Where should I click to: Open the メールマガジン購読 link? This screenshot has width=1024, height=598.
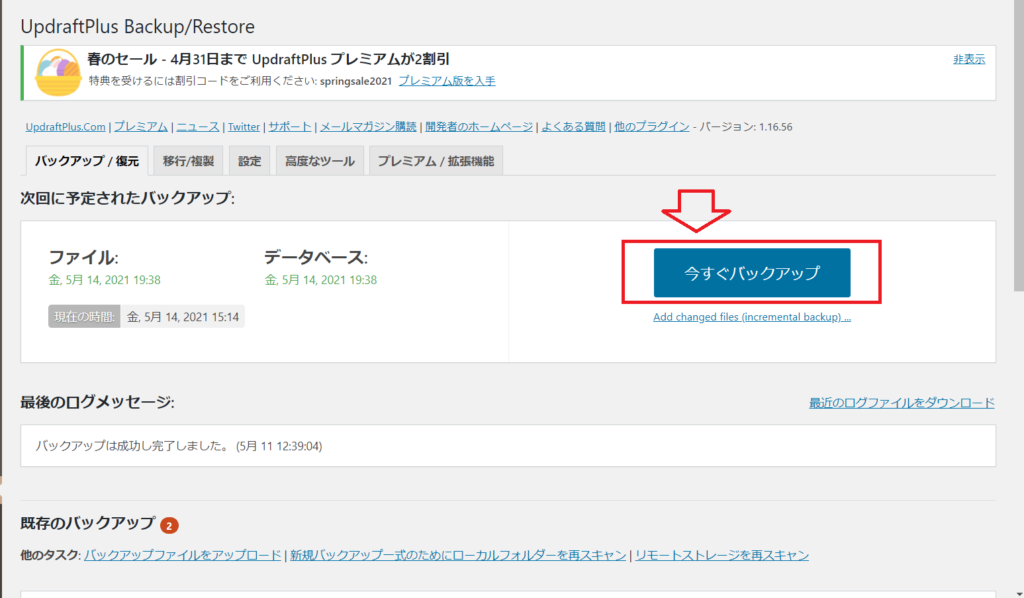[x=368, y=127]
